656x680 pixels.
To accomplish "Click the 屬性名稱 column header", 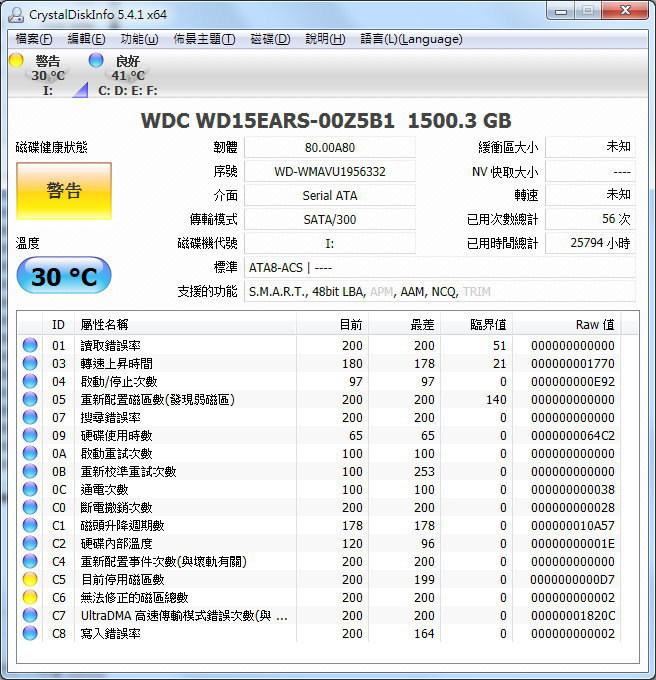I will pos(186,324).
